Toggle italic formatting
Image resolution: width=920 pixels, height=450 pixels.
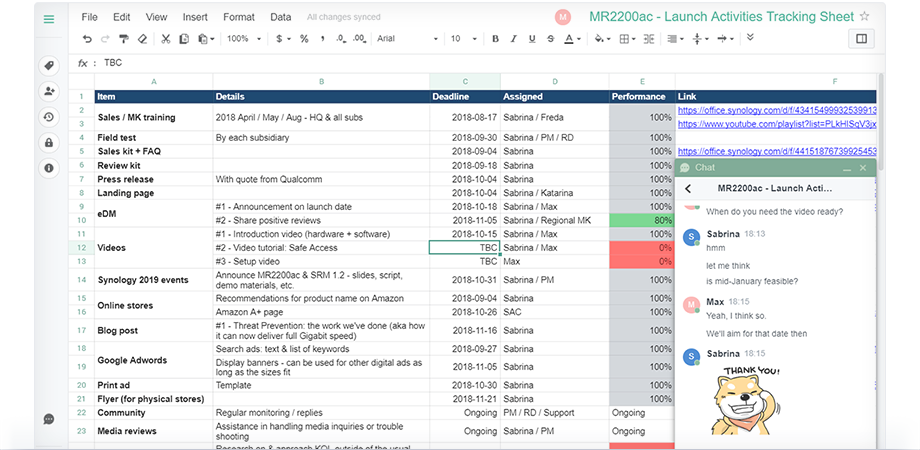coord(513,39)
